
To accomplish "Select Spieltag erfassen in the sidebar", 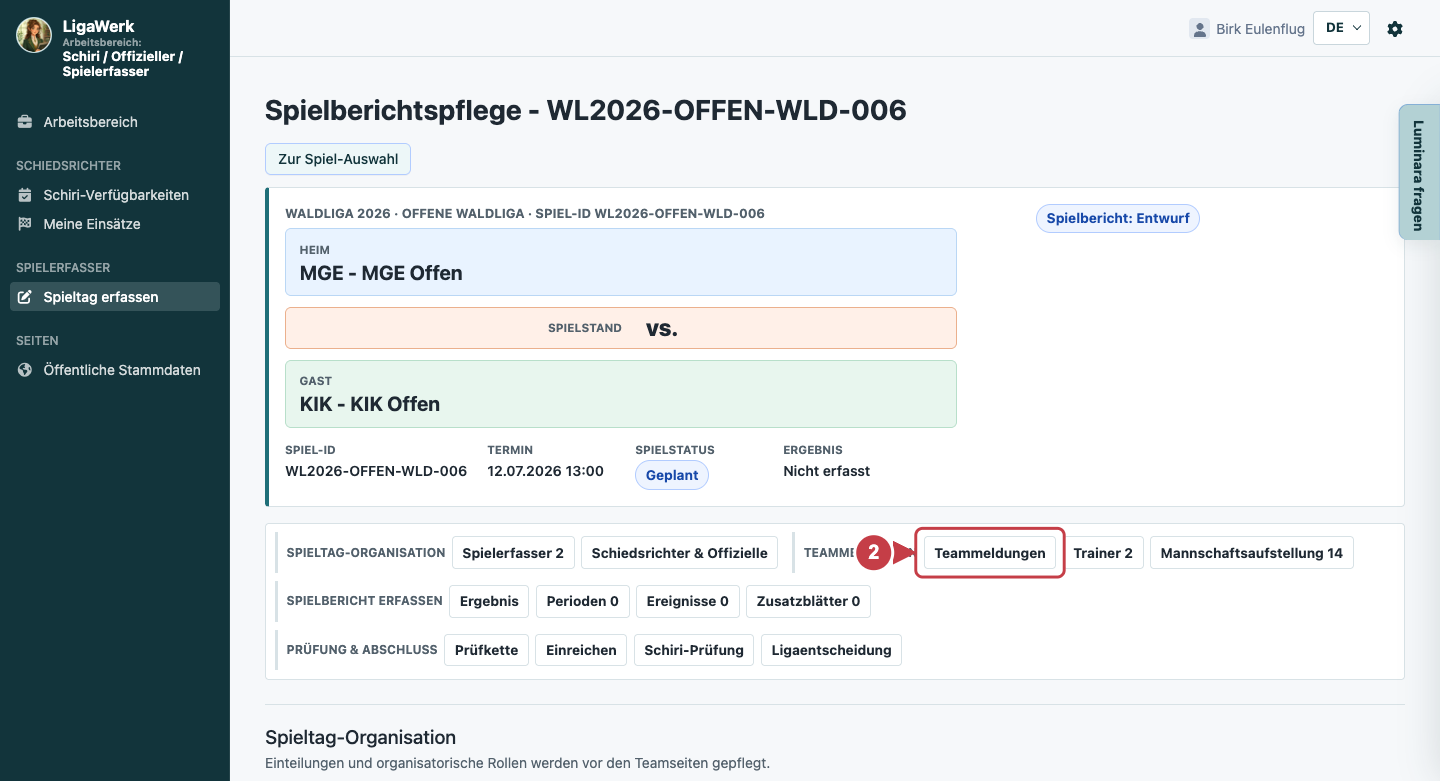I will pyautogui.click(x=115, y=297).
